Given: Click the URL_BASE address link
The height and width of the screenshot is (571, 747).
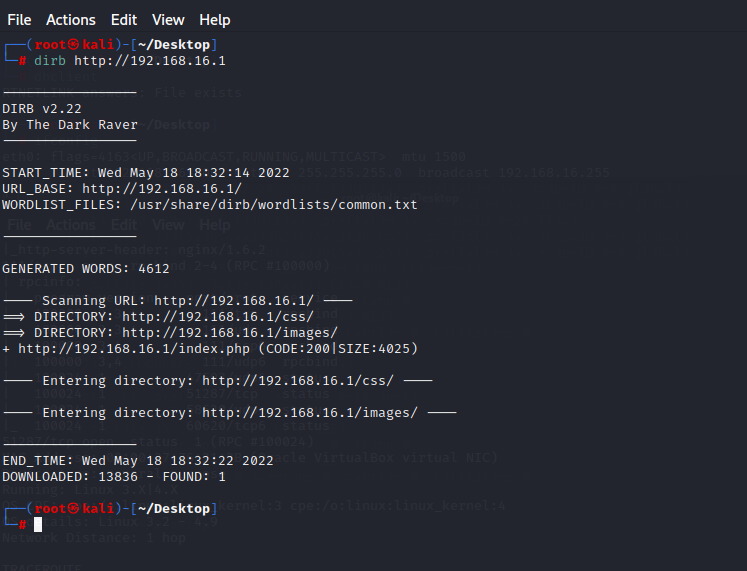Looking at the screenshot, I should click(x=162, y=189).
